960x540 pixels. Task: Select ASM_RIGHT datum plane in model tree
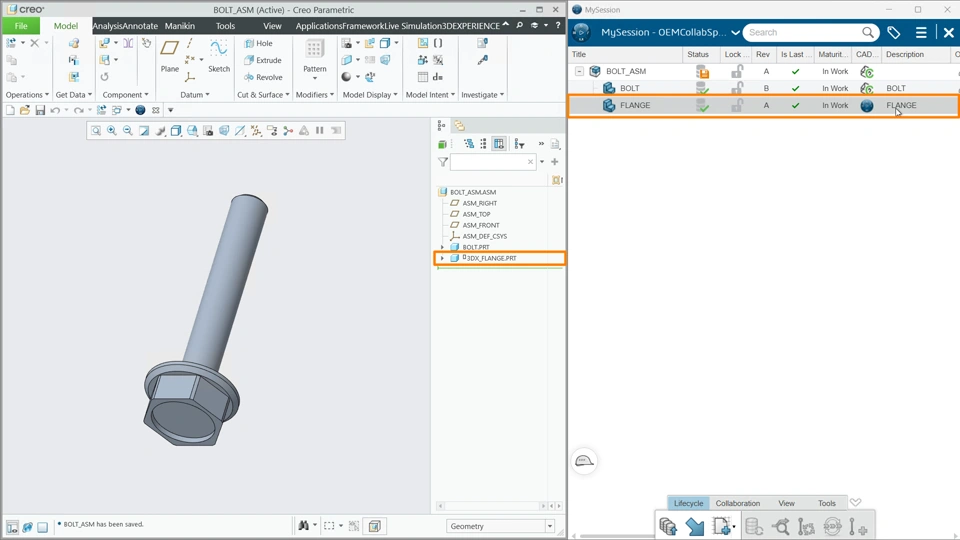(479, 203)
